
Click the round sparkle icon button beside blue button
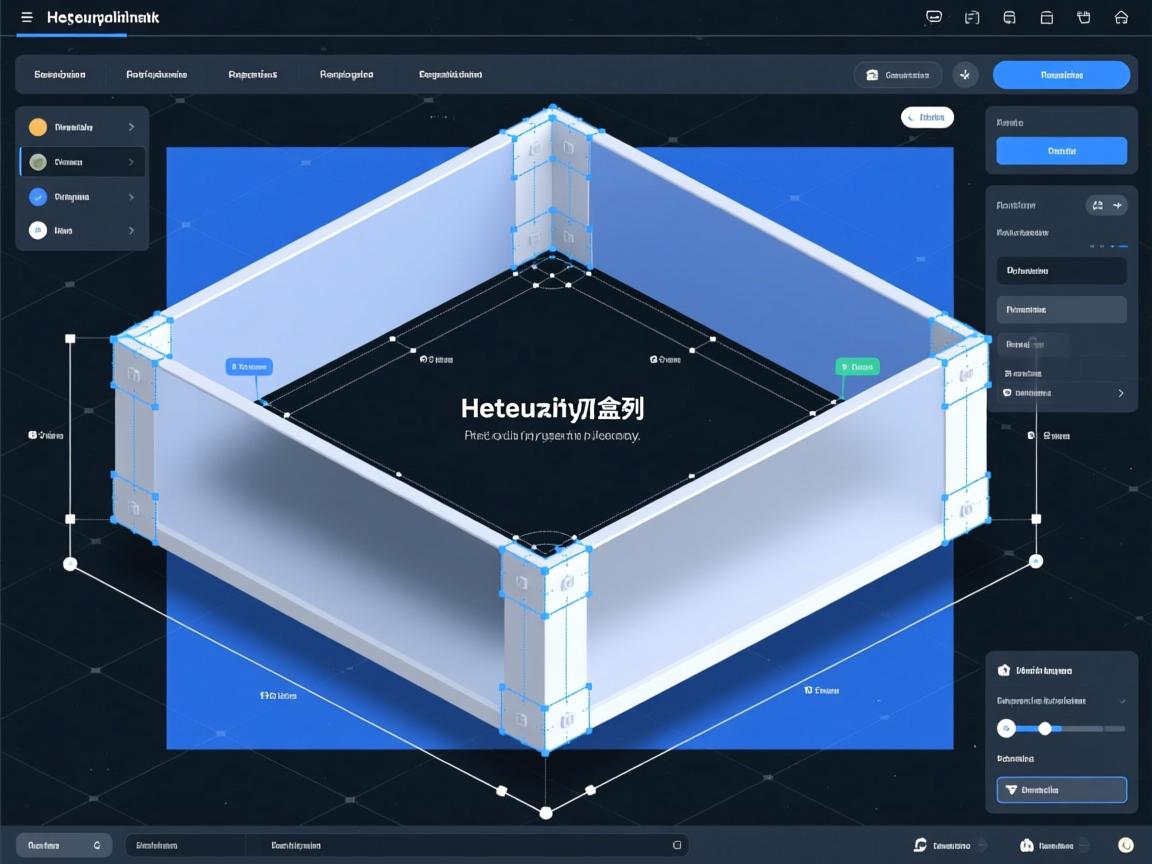pyautogui.click(x=965, y=75)
